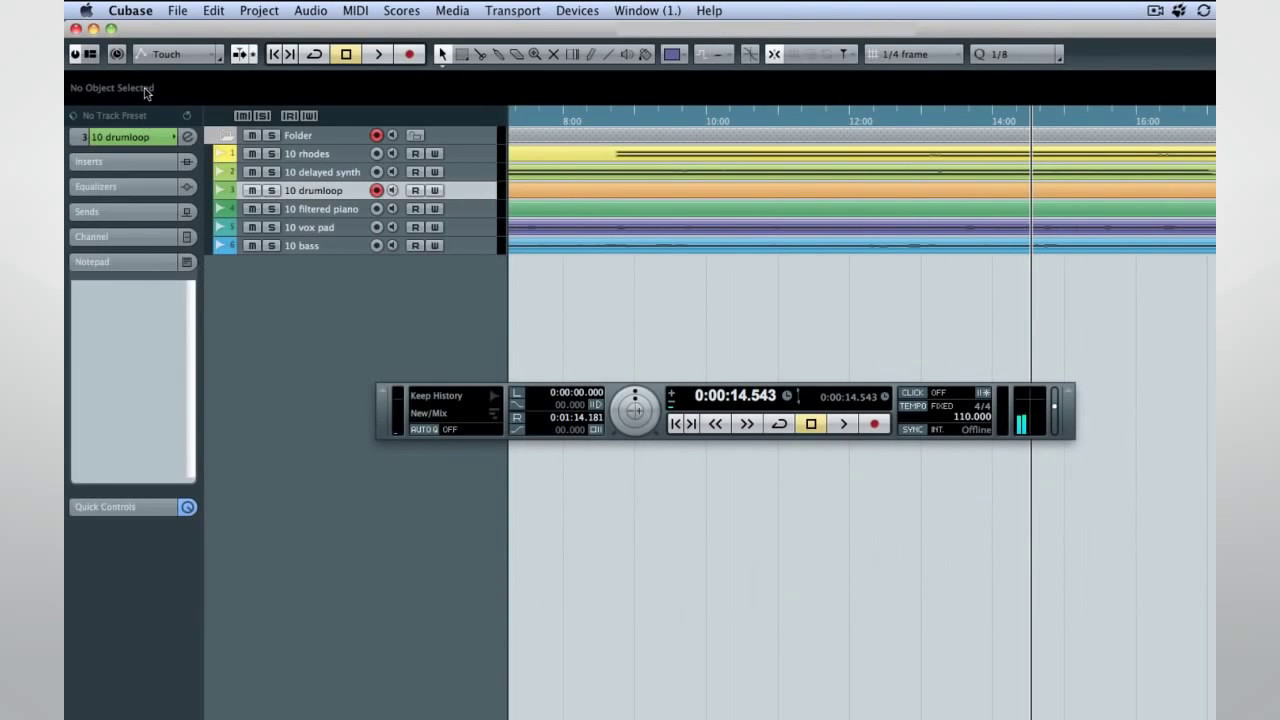Toggle the metronome CLICK button in transport
1280x720 pixels.
[x=913, y=393]
